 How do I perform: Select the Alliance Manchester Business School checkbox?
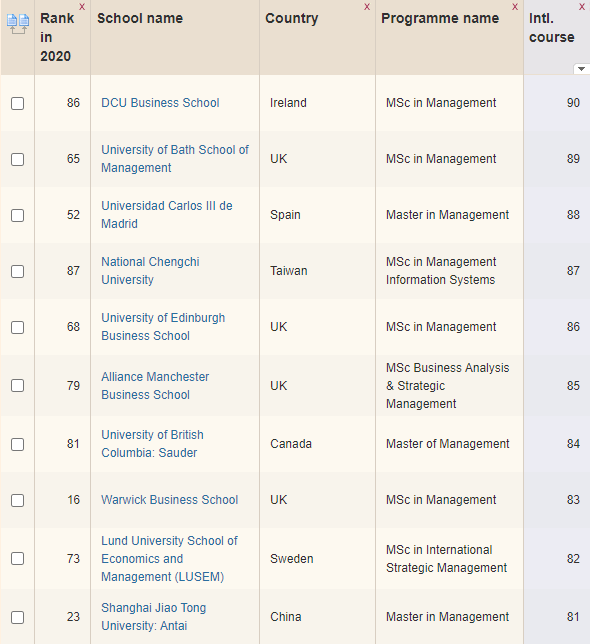click(x=17, y=386)
